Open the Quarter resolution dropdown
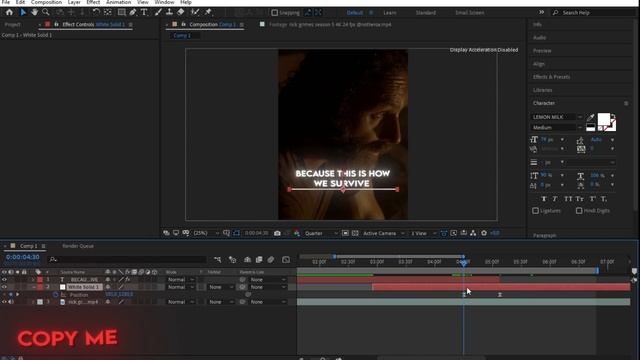 321,233
